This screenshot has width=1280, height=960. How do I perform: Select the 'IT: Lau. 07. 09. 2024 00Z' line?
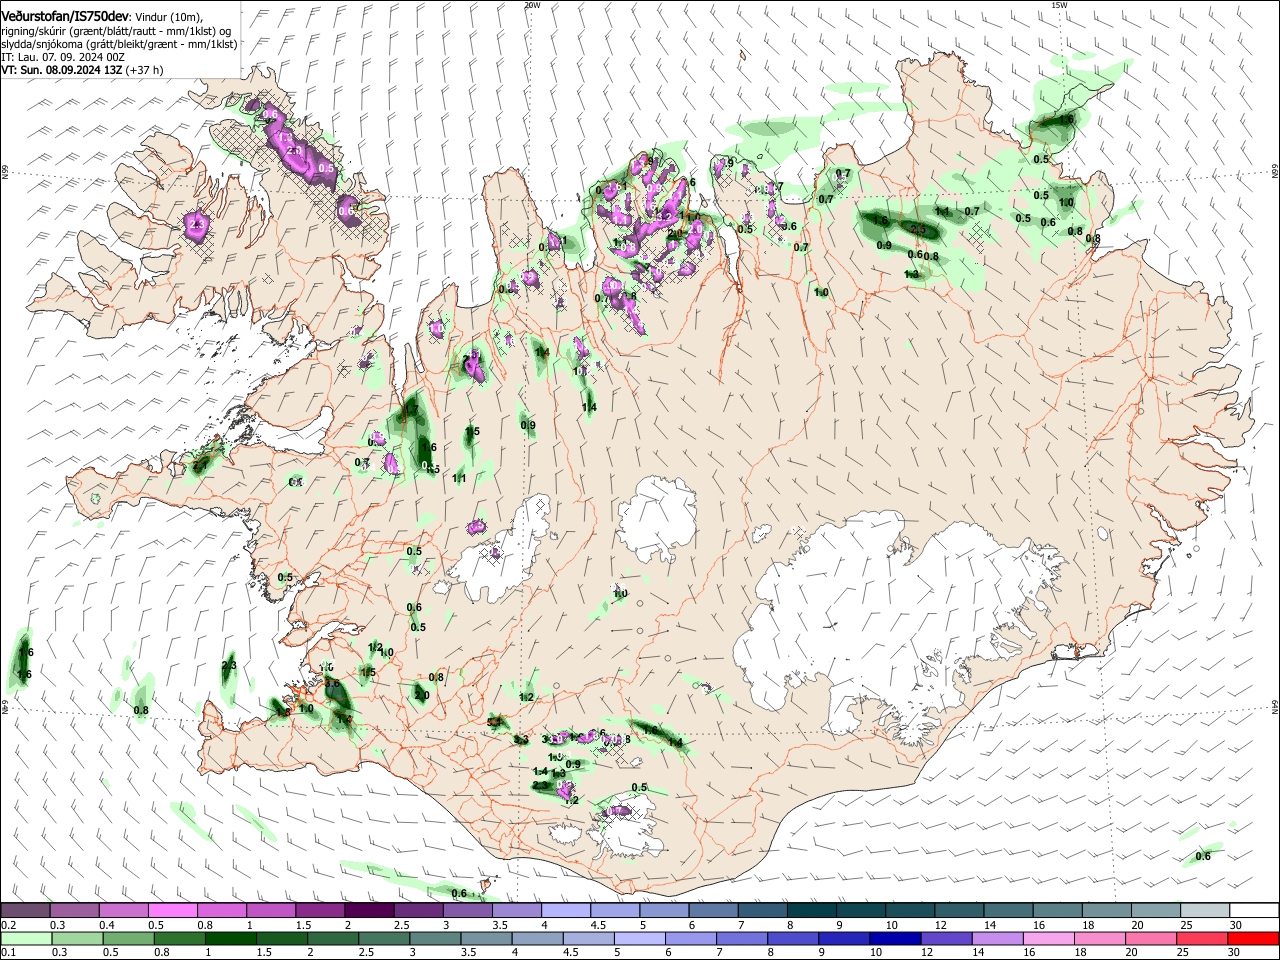point(63,57)
